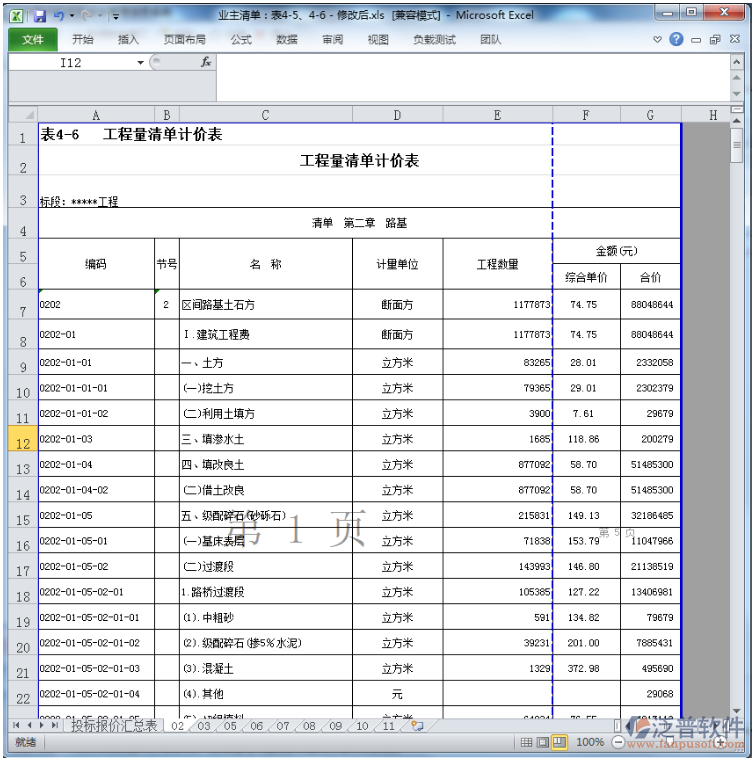The width and height of the screenshot is (755, 760).
Task: Click the 100% zoom level button
Action: click(x=589, y=743)
